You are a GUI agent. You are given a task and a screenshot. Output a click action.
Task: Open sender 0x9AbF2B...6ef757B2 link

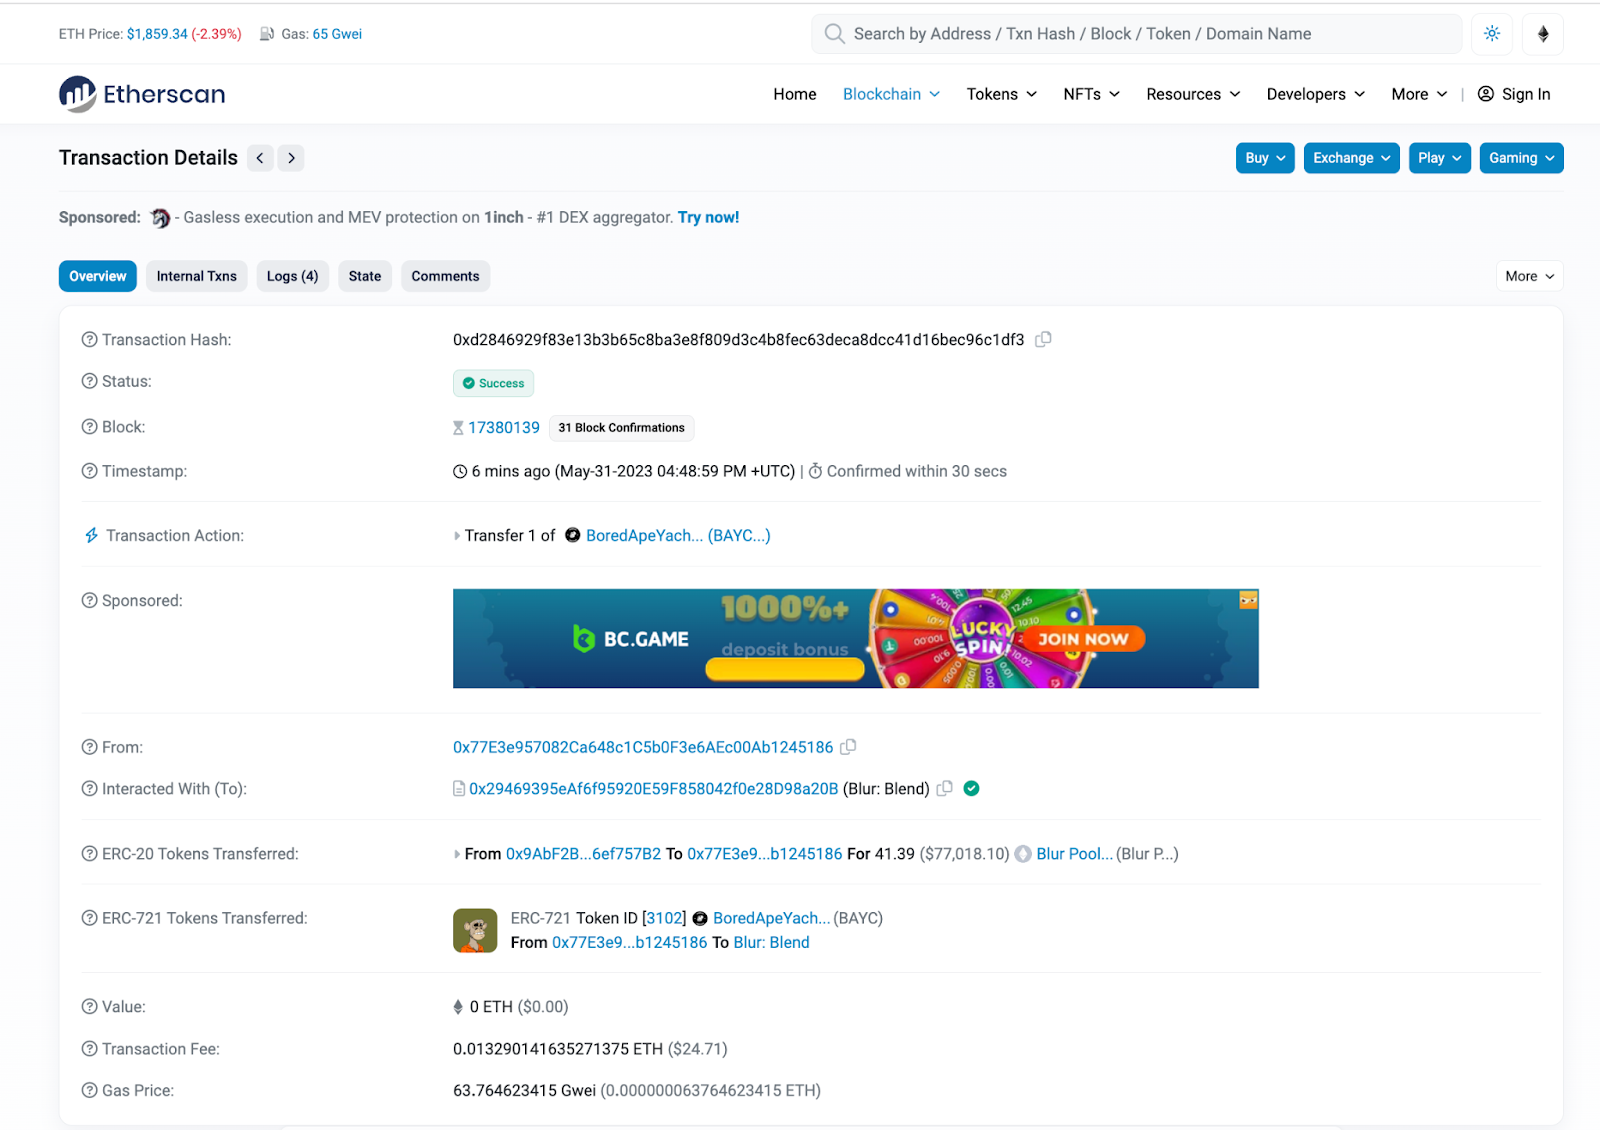tap(583, 854)
